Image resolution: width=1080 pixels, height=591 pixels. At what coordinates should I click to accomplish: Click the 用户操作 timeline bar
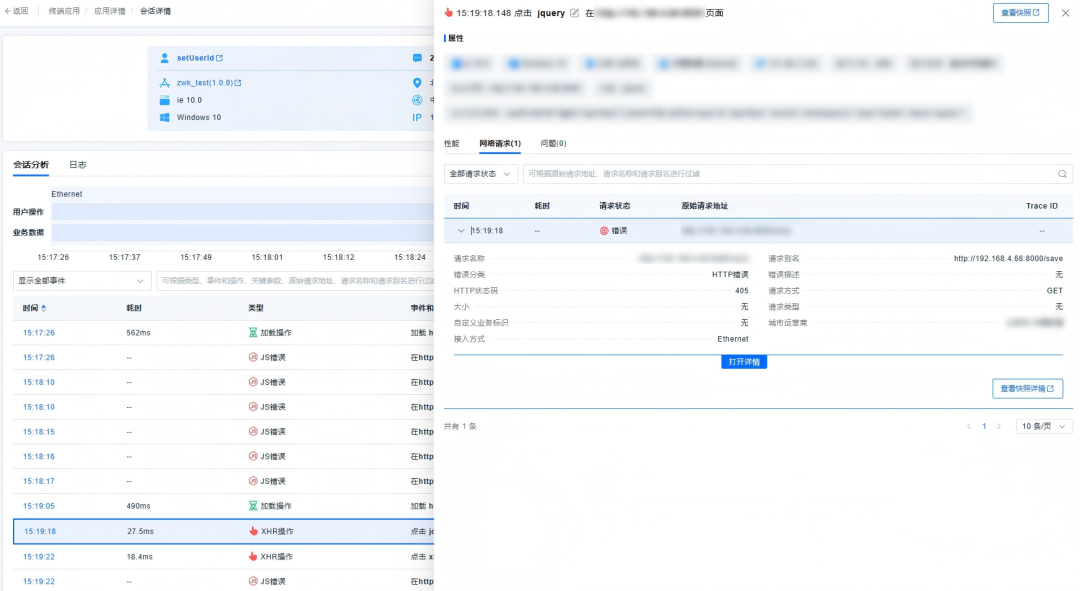[240, 212]
